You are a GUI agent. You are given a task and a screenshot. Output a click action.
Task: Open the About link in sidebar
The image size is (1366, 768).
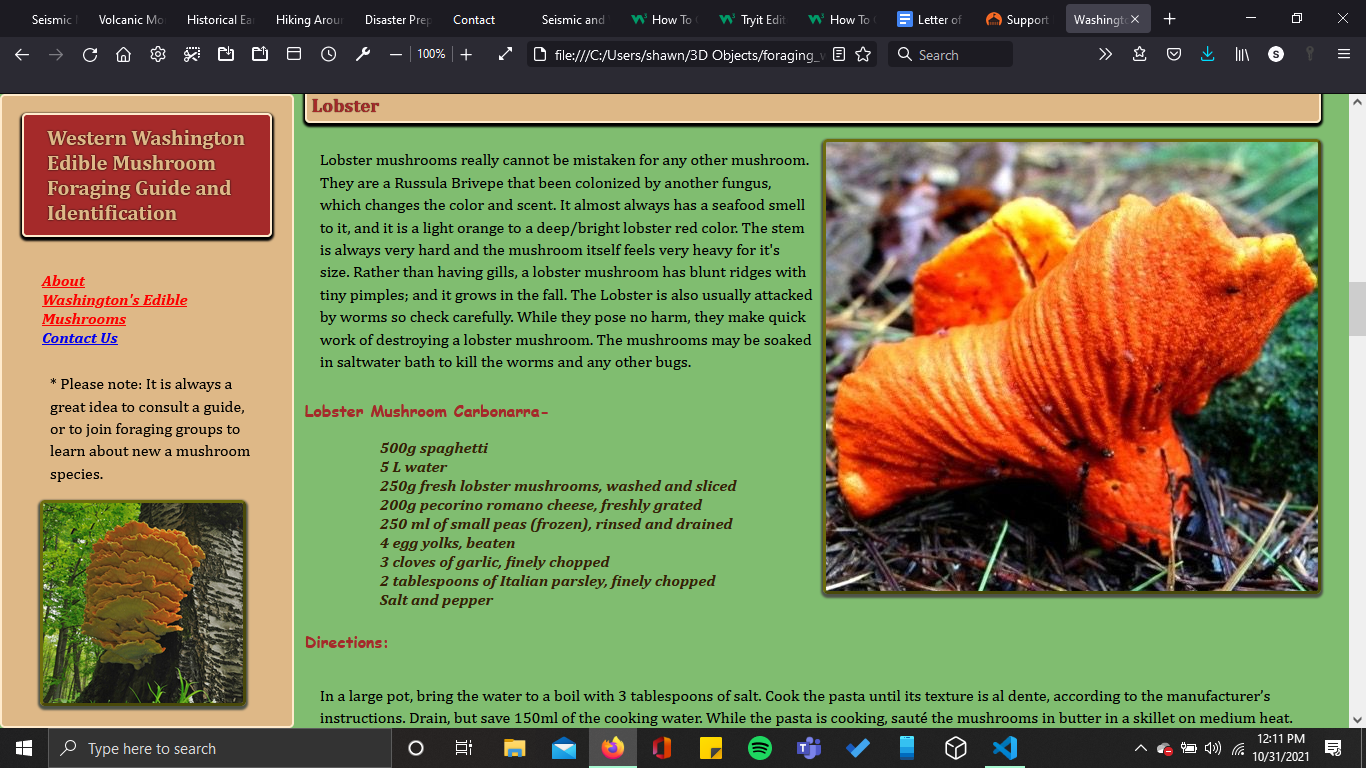coord(63,281)
